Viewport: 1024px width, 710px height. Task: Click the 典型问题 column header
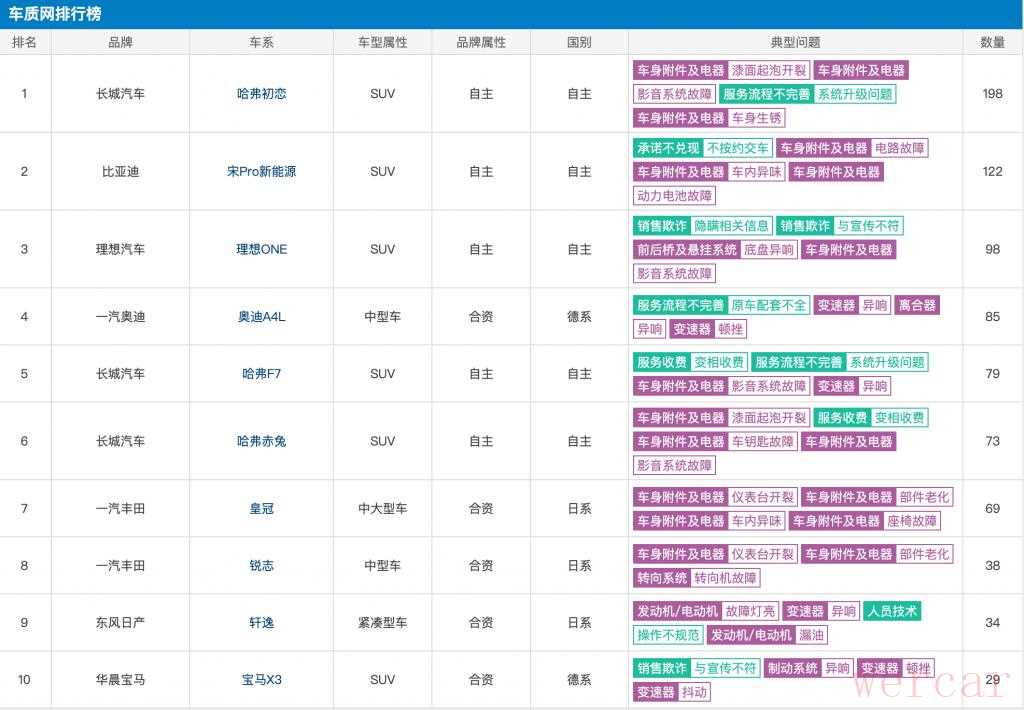pyautogui.click(x=795, y=42)
